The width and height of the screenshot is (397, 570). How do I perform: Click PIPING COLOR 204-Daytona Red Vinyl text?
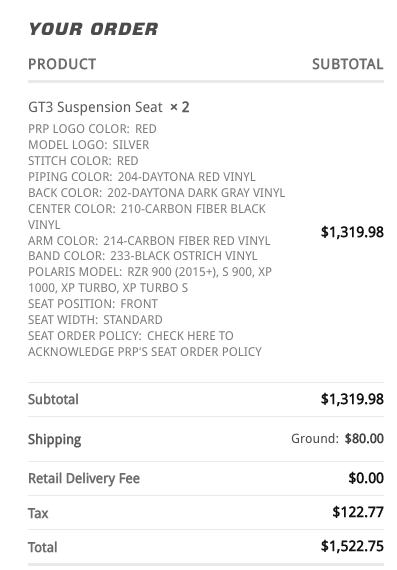[142, 177]
